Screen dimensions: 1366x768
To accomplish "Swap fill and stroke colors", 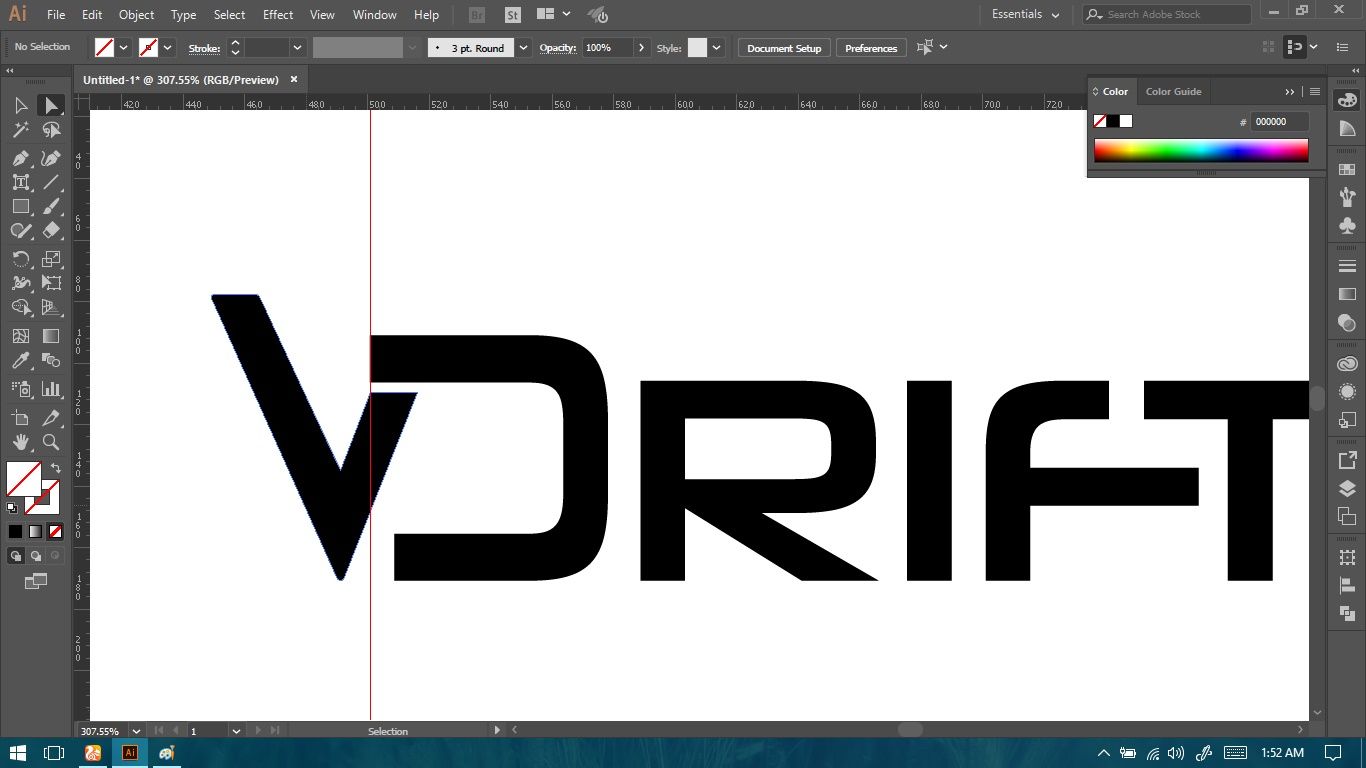I will point(56,468).
